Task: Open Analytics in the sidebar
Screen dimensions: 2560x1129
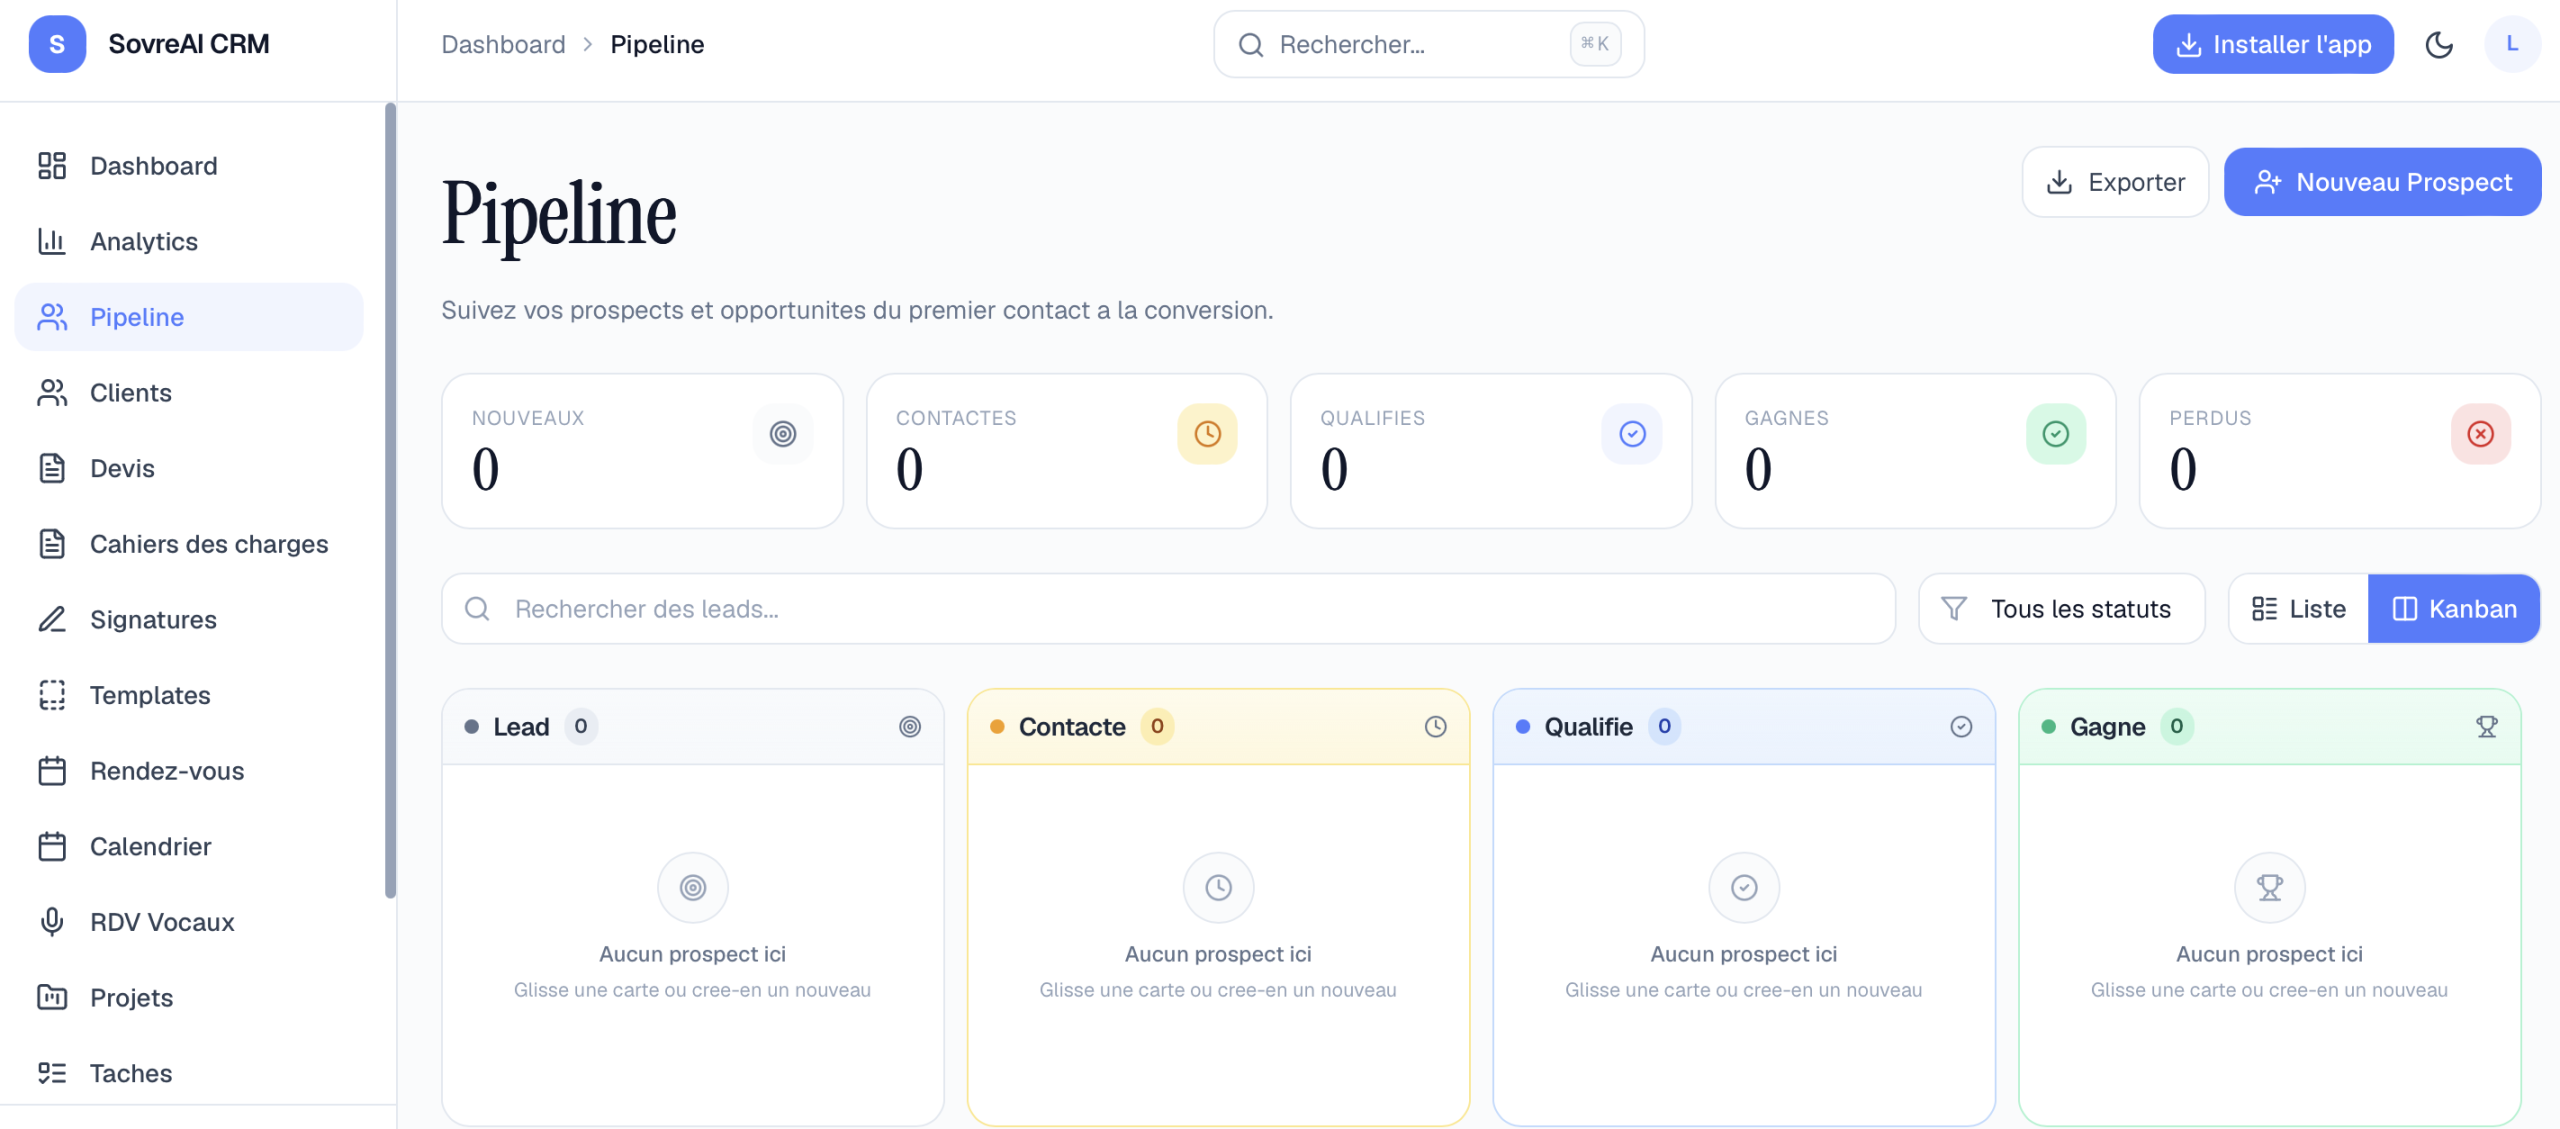Action: pos(189,241)
